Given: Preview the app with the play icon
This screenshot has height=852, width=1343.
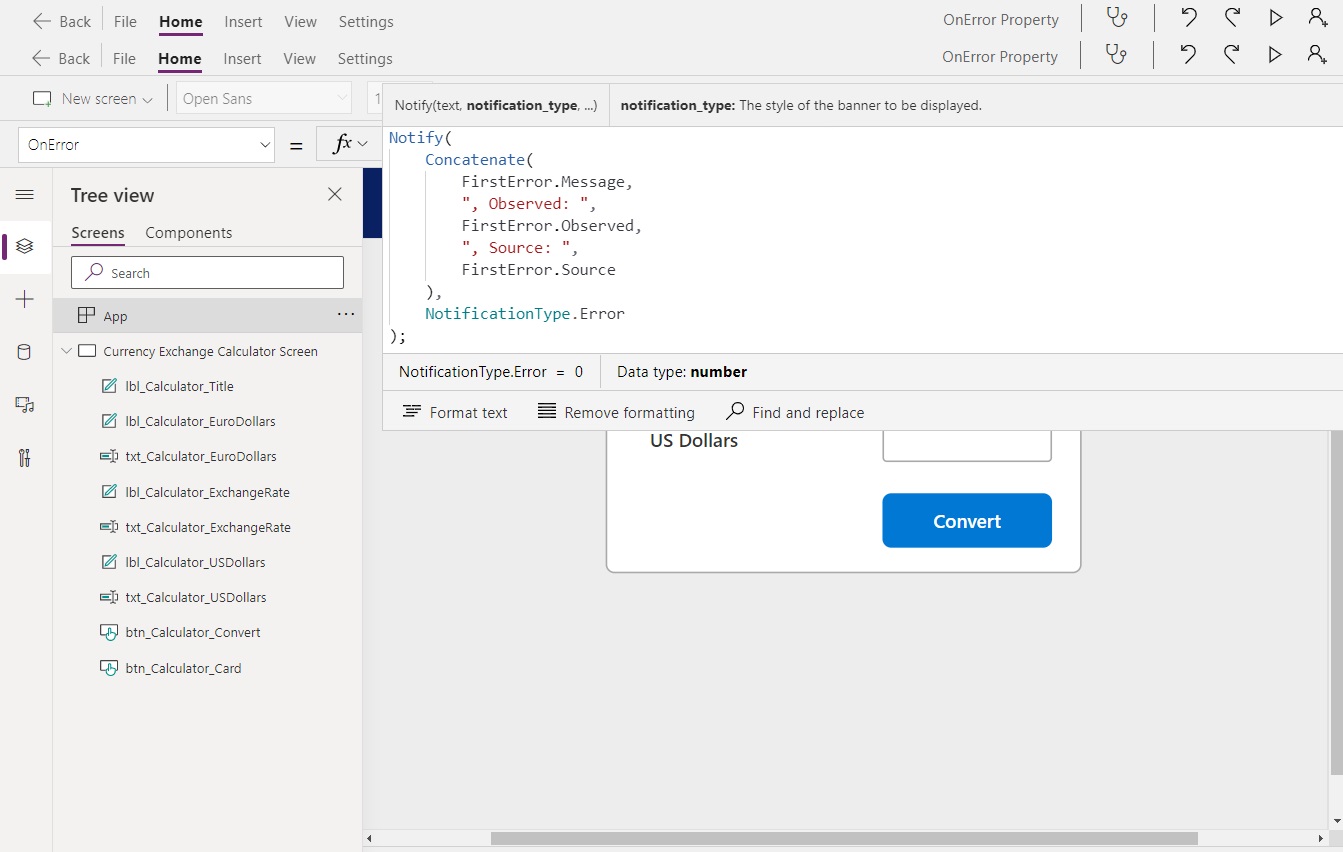Looking at the screenshot, I should [x=1274, y=17].
